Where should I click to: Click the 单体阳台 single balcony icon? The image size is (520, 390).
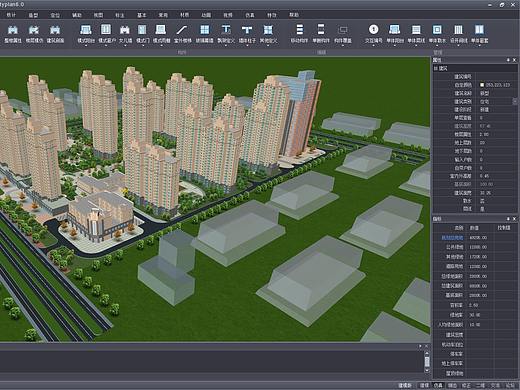coord(394,30)
